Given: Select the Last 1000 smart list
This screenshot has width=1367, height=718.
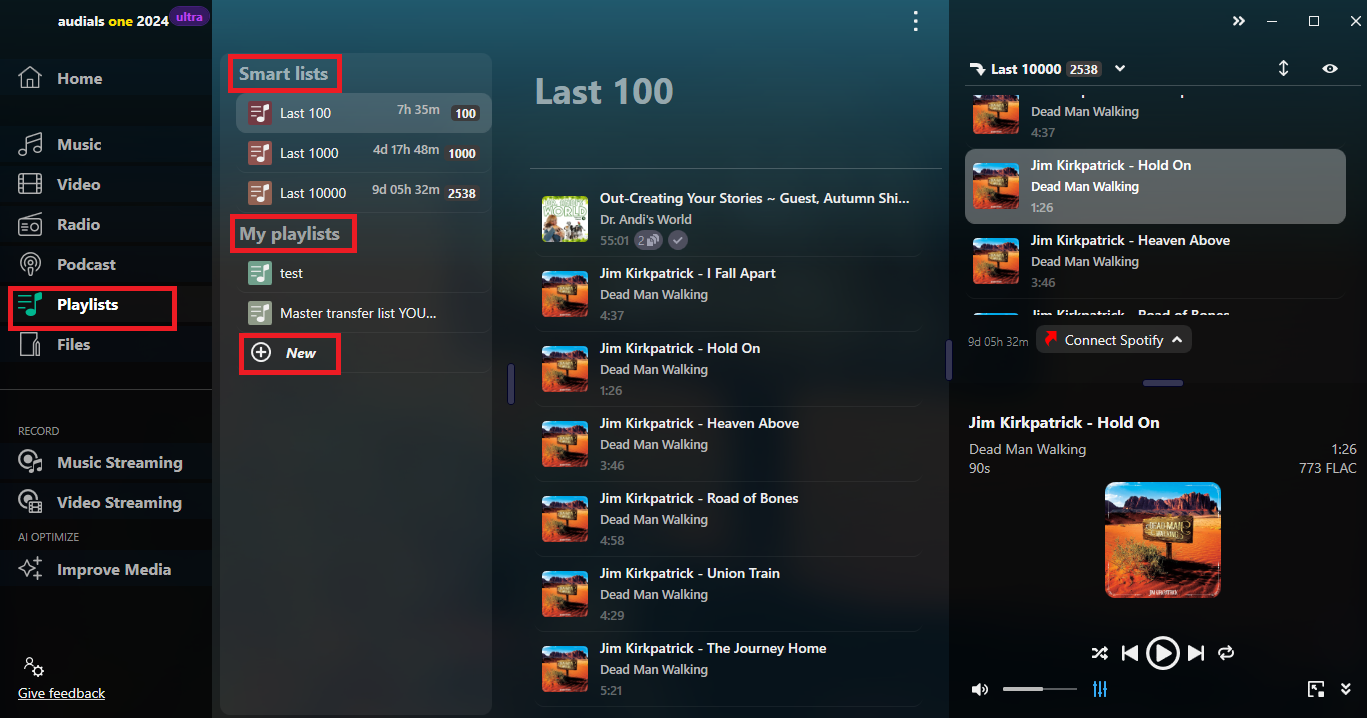Looking at the screenshot, I should pos(364,153).
